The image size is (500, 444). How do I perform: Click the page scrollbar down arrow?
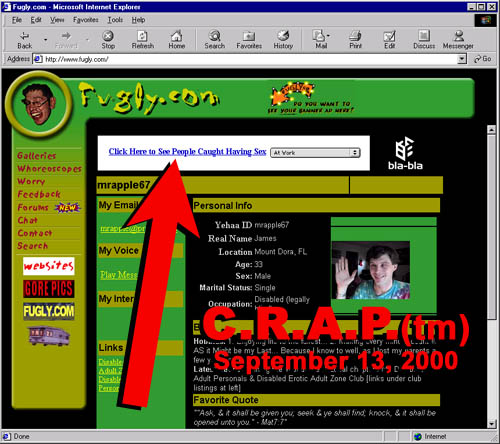[491, 424]
